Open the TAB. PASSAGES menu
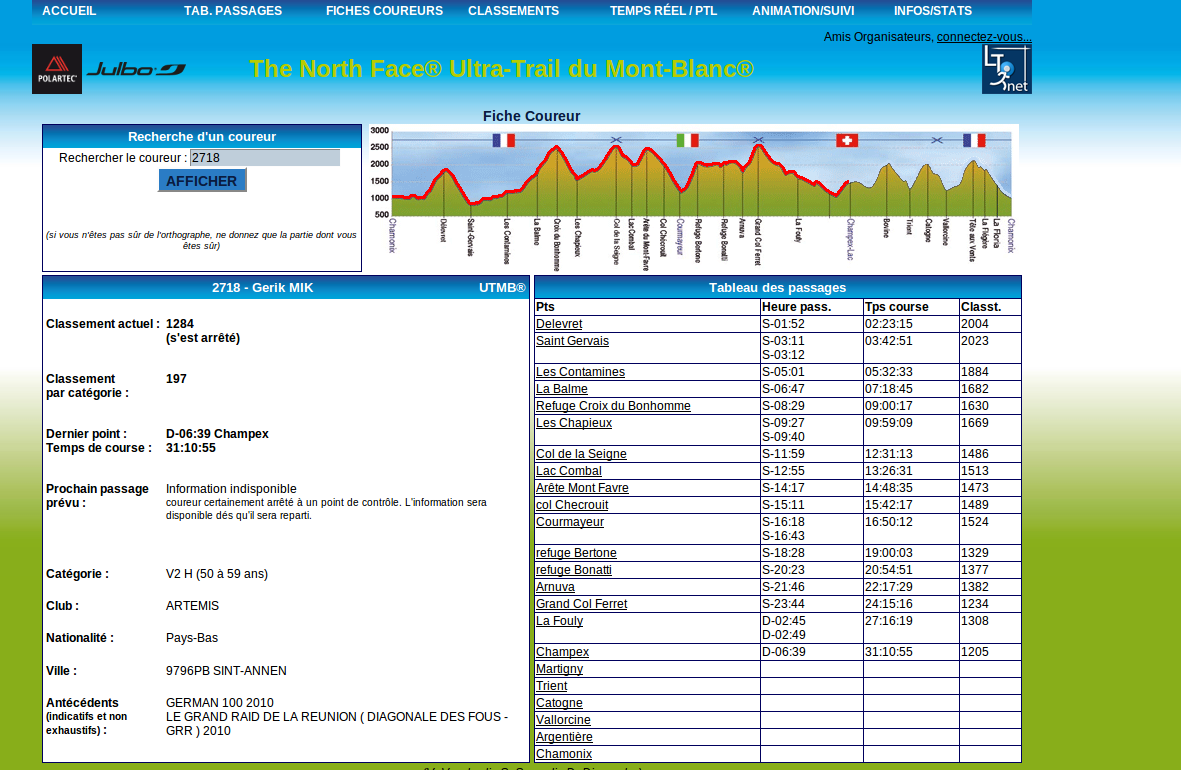The image size is (1181, 770). click(233, 11)
